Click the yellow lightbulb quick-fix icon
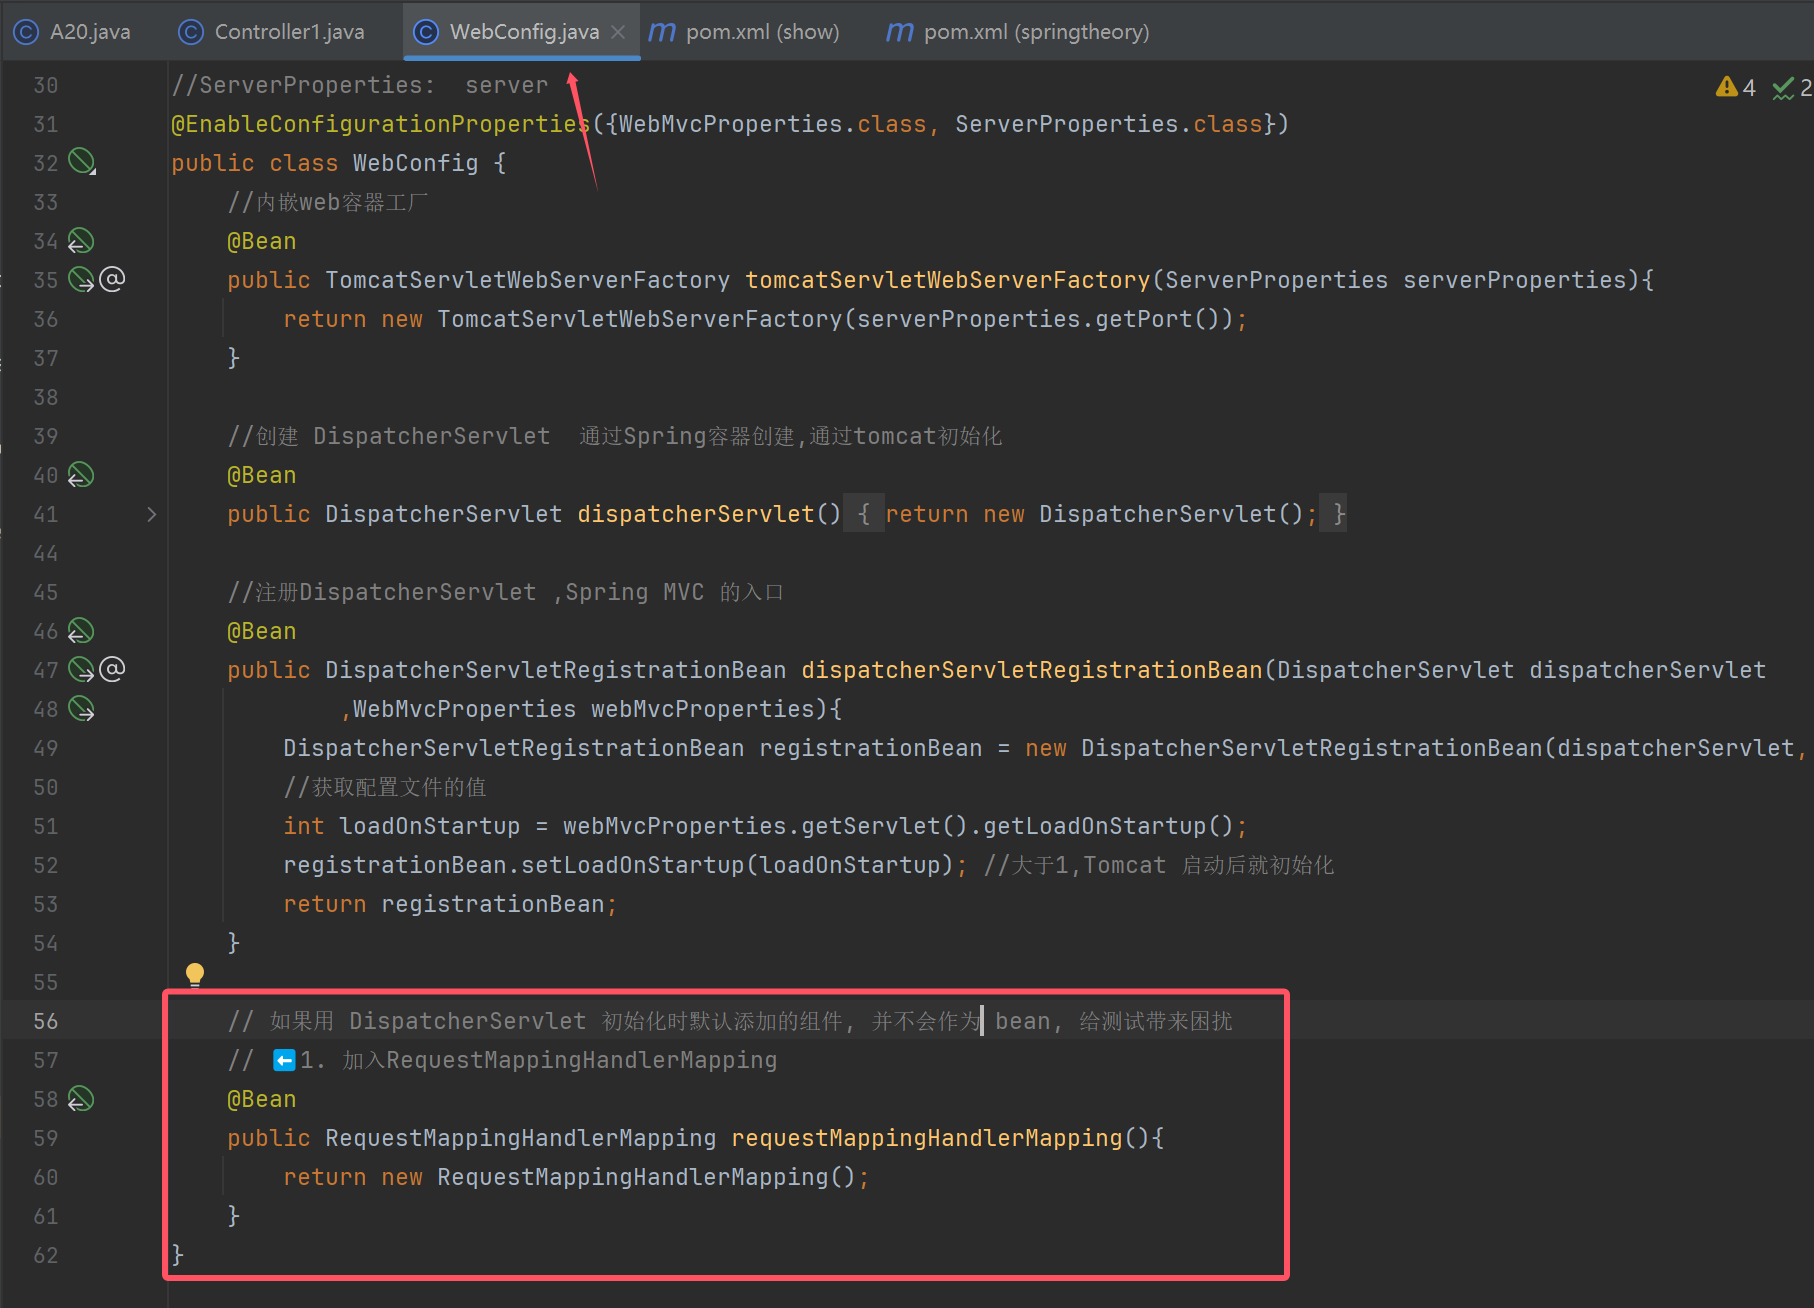This screenshot has width=1814, height=1308. [x=195, y=975]
